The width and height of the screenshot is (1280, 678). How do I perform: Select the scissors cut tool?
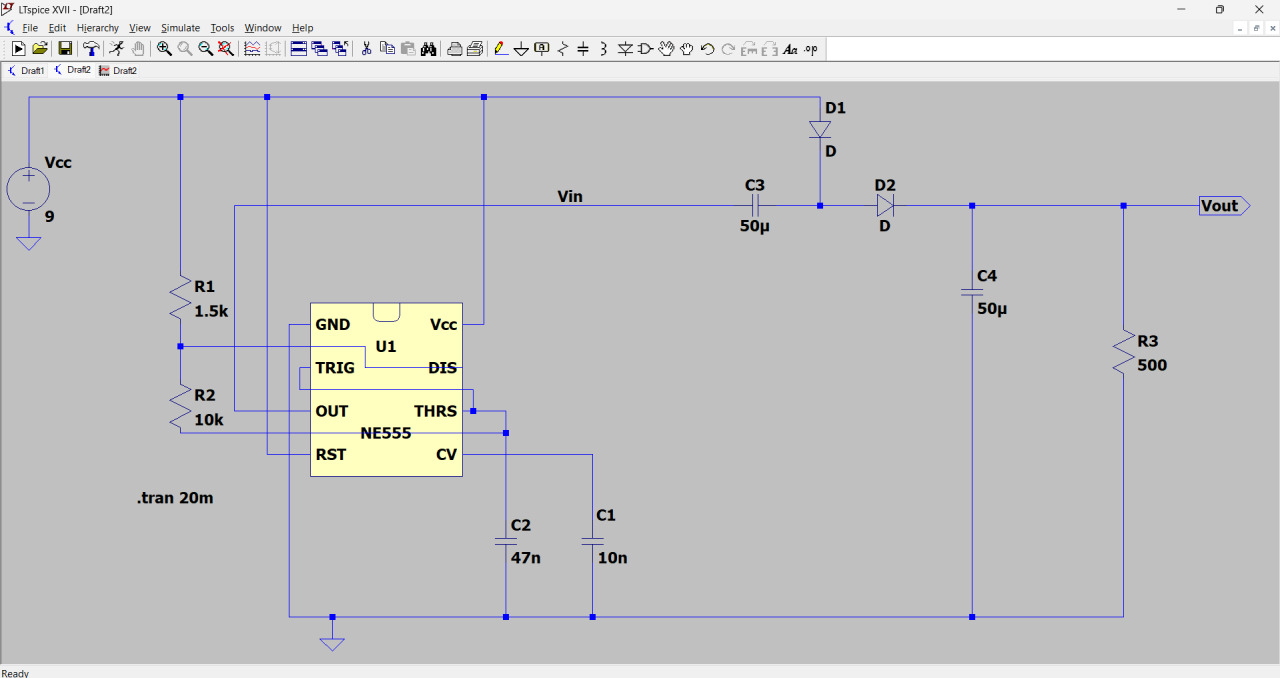[366, 48]
